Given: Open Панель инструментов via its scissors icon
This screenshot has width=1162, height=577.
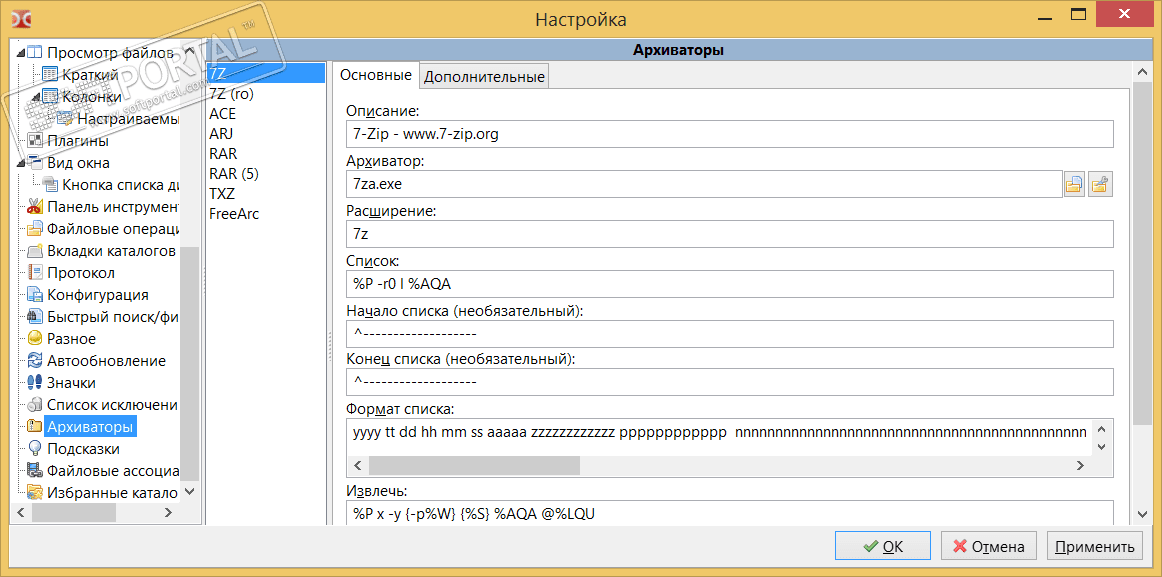Looking at the screenshot, I should tap(35, 206).
